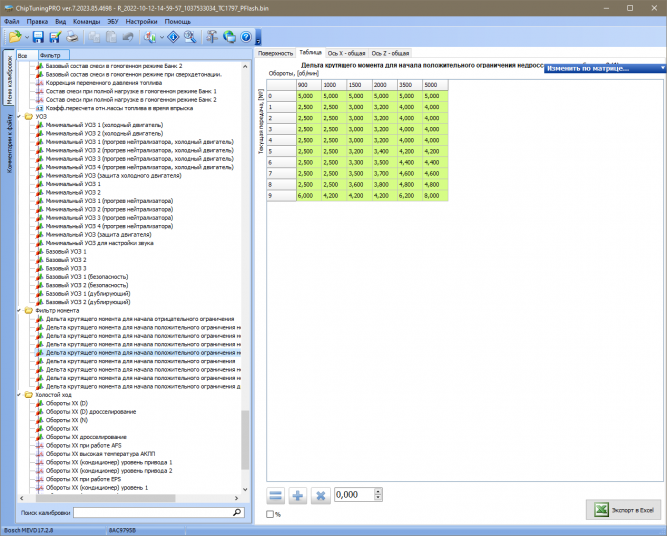Select Минимальный УОЗ для настройки звука

[x=100, y=243]
